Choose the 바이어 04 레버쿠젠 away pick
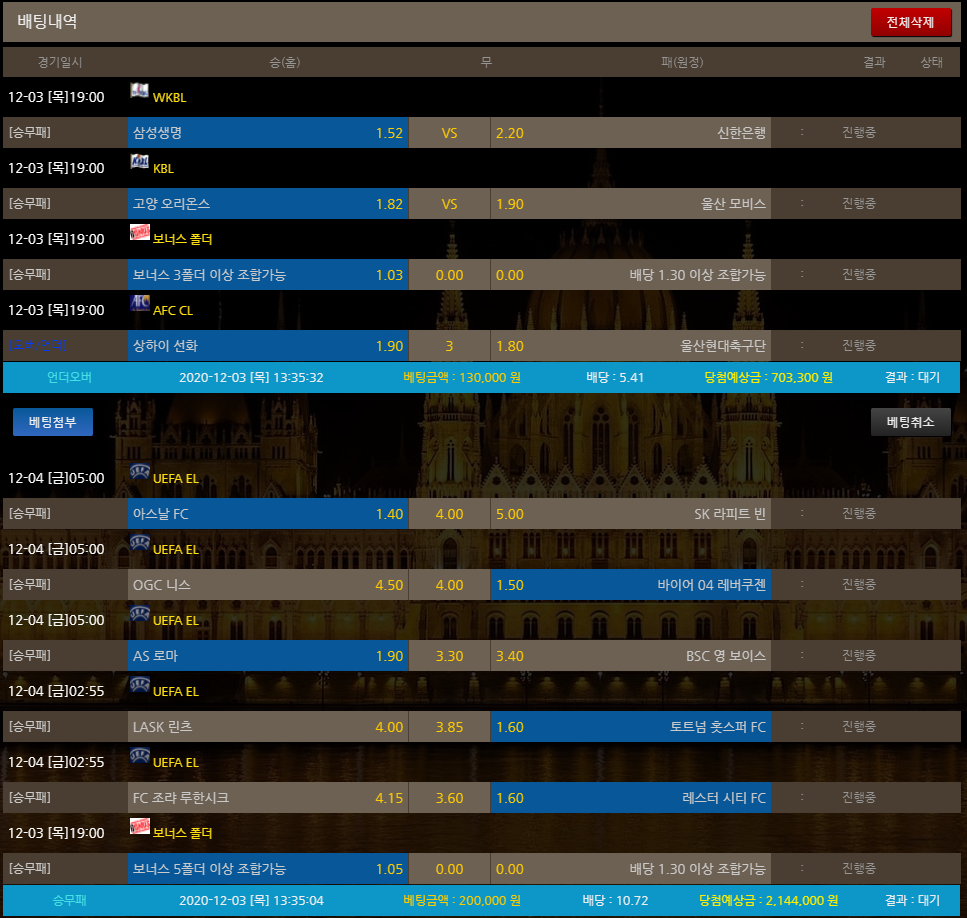Screen dimensions: 967x918 pos(630,585)
